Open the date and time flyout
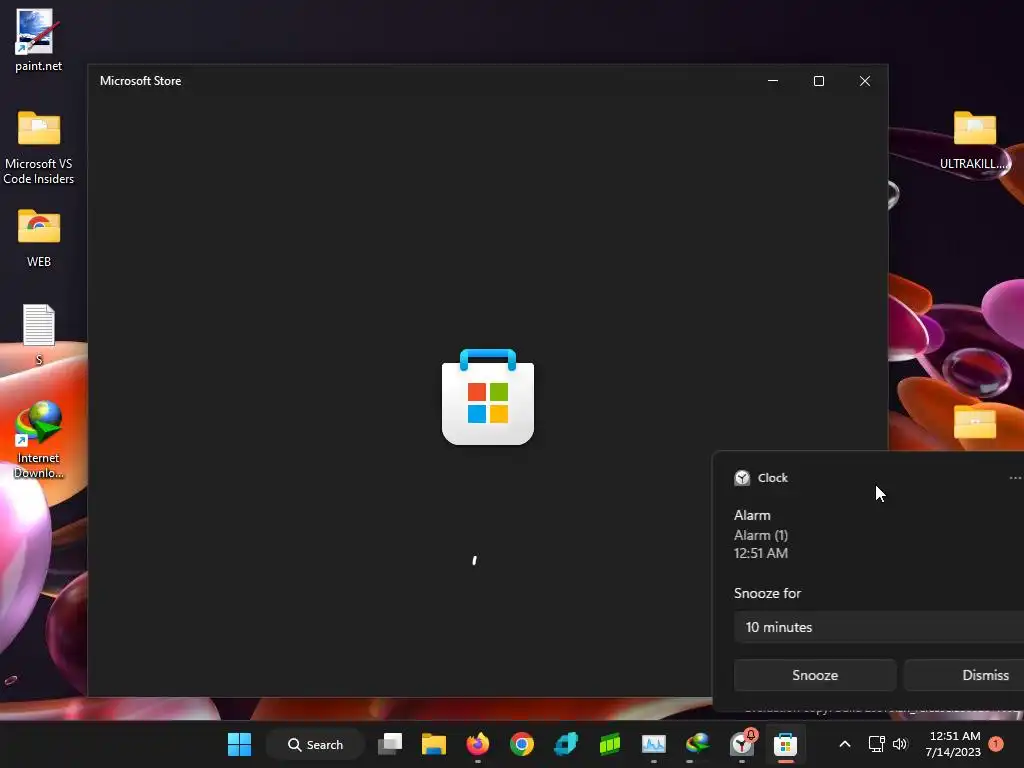This screenshot has width=1024, height=768. coord(953,744)
